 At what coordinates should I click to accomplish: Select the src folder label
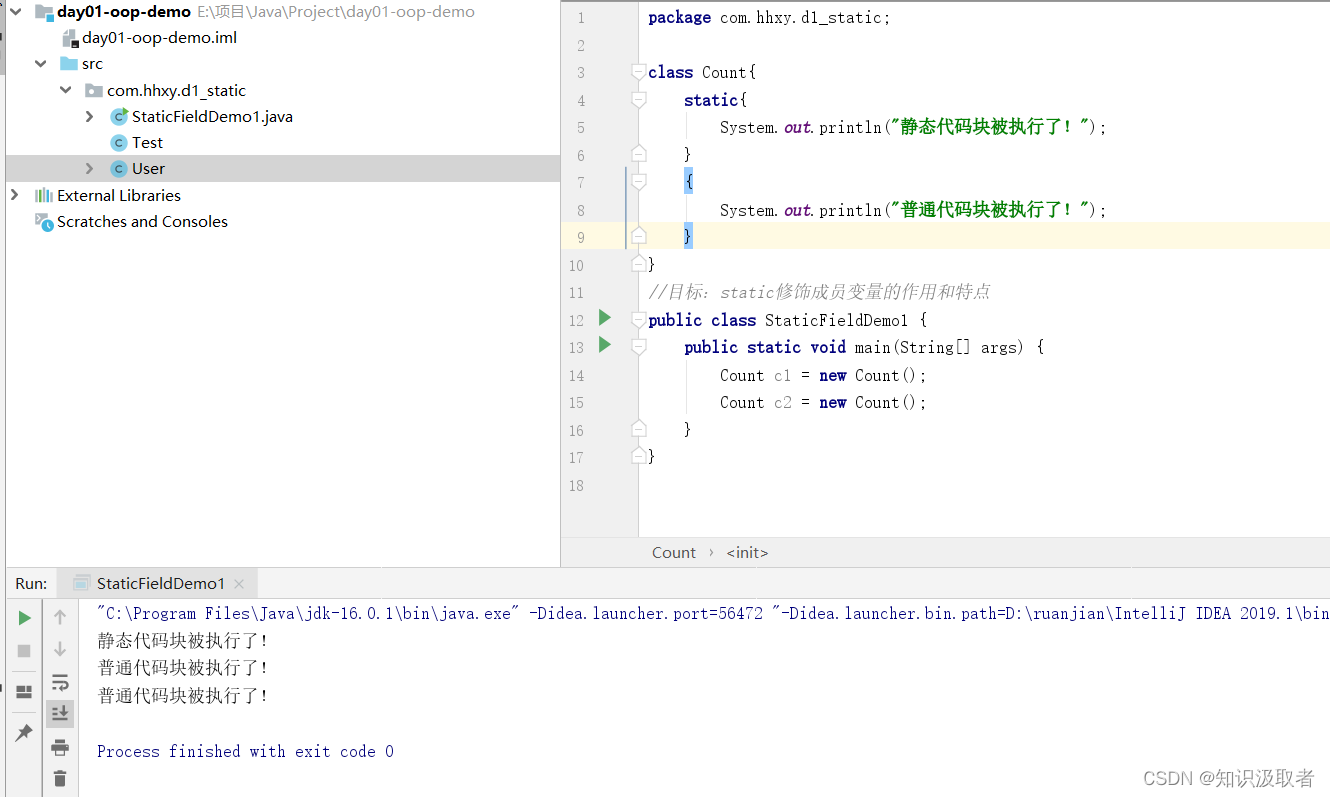[x=92, y=64]
